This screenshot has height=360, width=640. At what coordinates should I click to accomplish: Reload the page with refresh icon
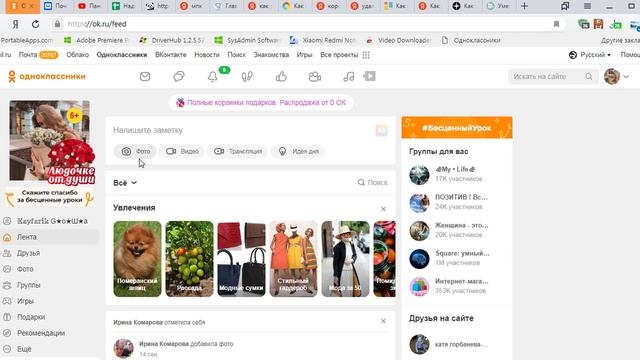click(x=36, y=24)
